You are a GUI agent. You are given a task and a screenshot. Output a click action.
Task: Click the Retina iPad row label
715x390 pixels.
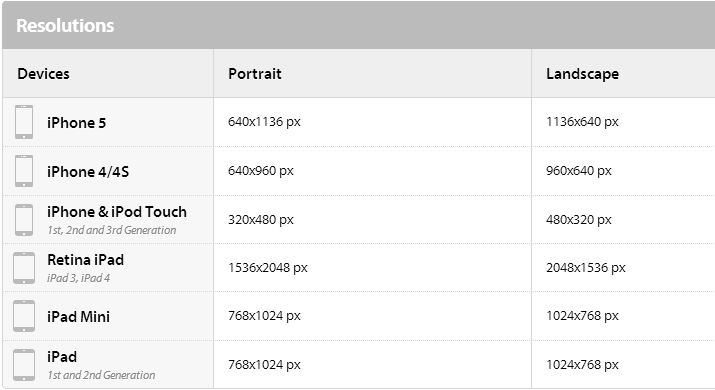[85, 260]
